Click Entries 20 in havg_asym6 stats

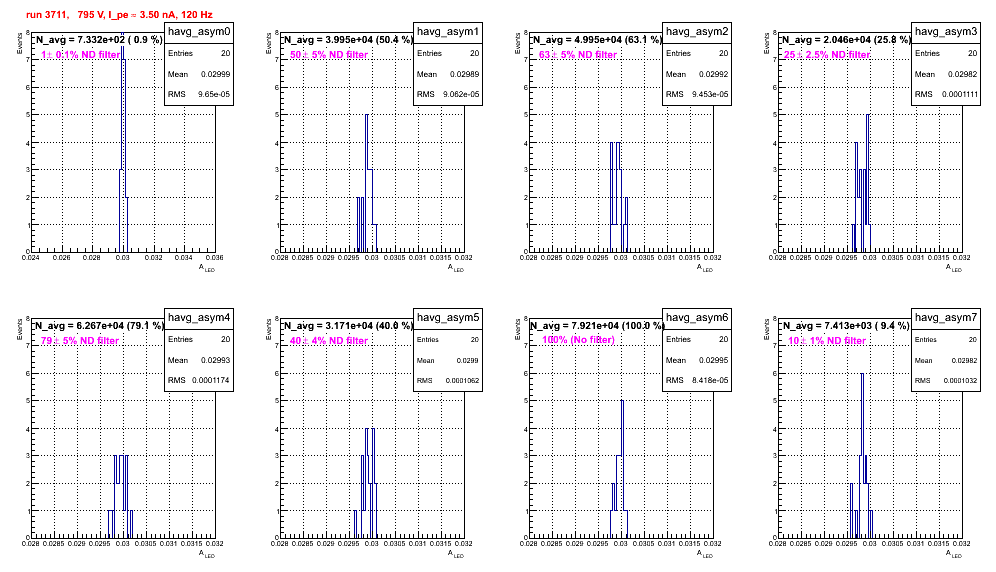(x=697, y=339)
